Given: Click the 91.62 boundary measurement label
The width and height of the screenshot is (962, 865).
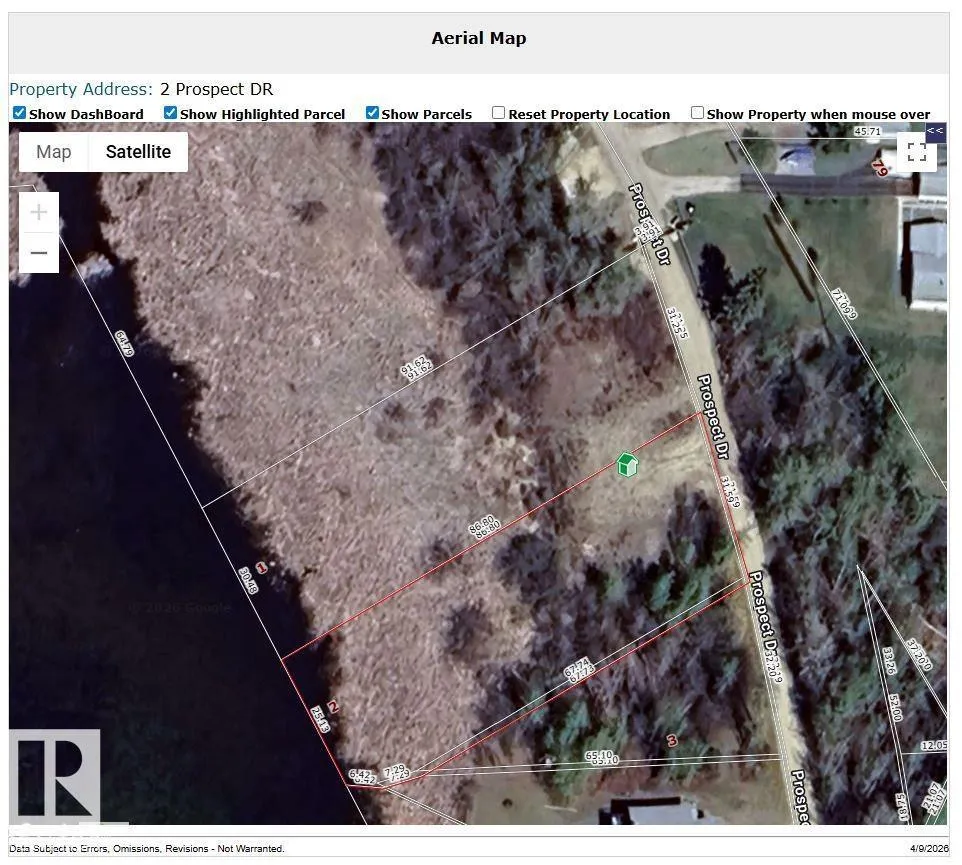Looking at the screenshot, I should click(416, 369).
